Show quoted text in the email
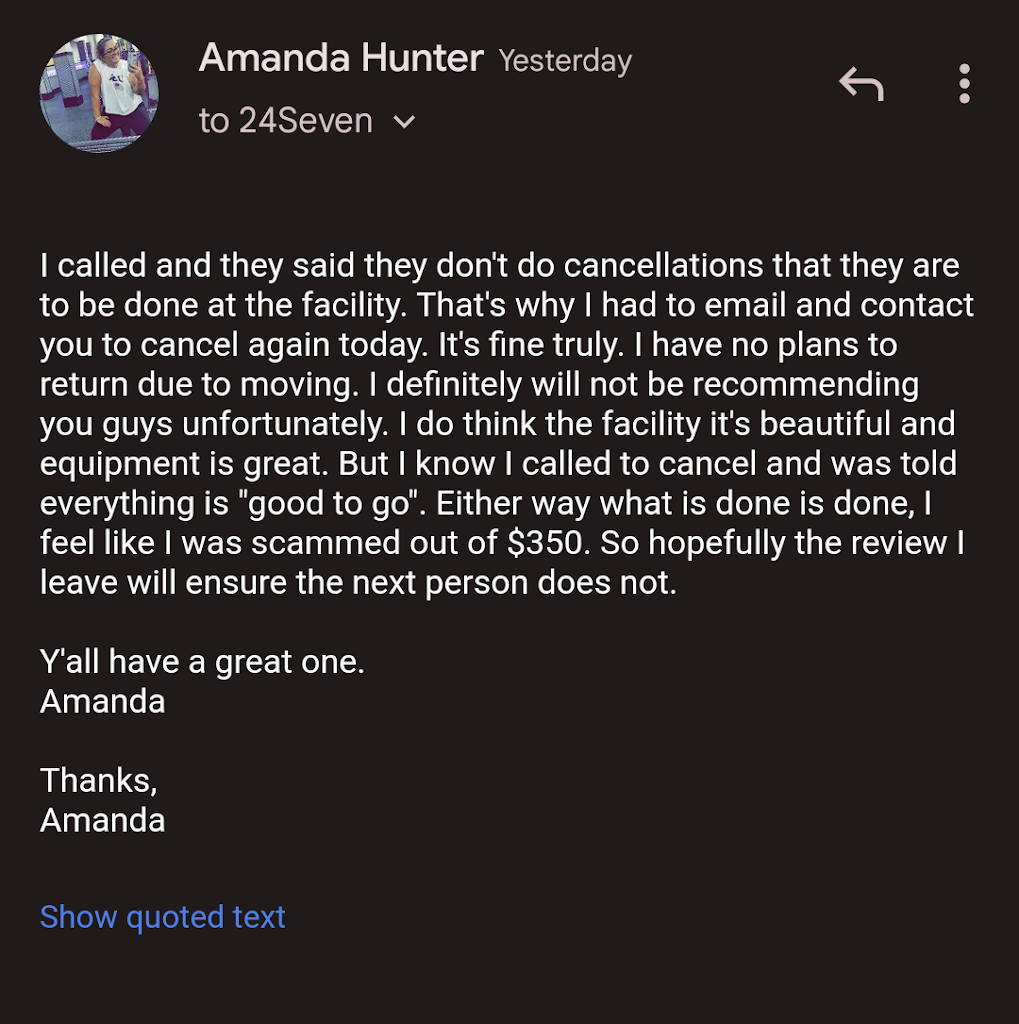The width and height of the screenshot is (1019, 1024). 163,916
